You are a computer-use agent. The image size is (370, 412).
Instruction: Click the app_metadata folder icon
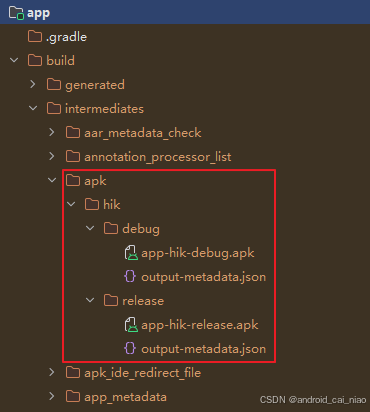73,397
